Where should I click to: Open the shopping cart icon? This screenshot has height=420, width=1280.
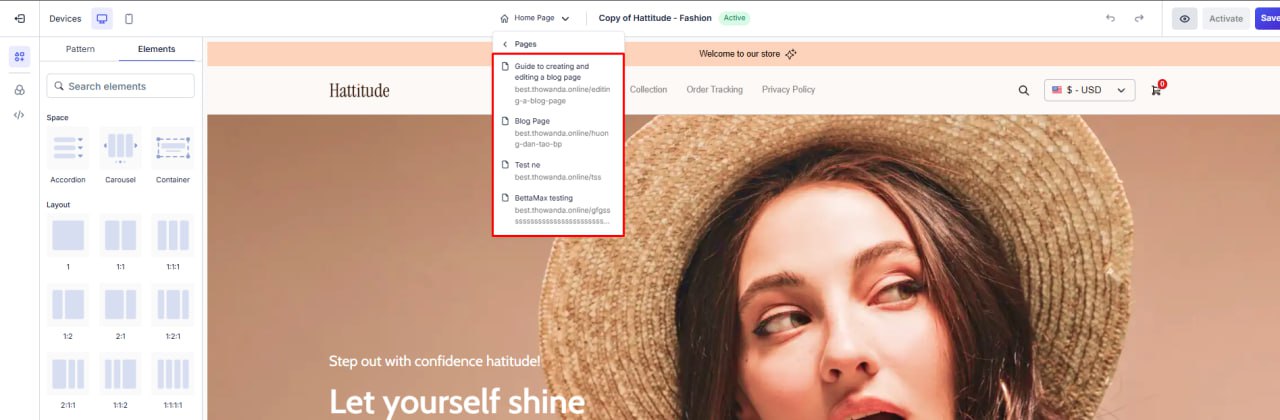(1157, 90)
